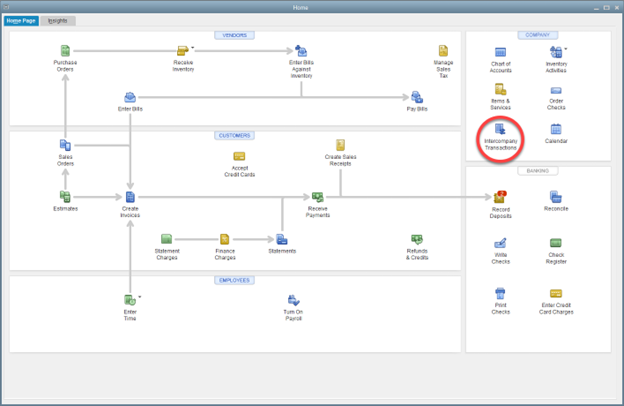Expand the Enter Time dropdown arrow
Image resolution: width=624 pixels, height=406 pixels.
(140, 296)
